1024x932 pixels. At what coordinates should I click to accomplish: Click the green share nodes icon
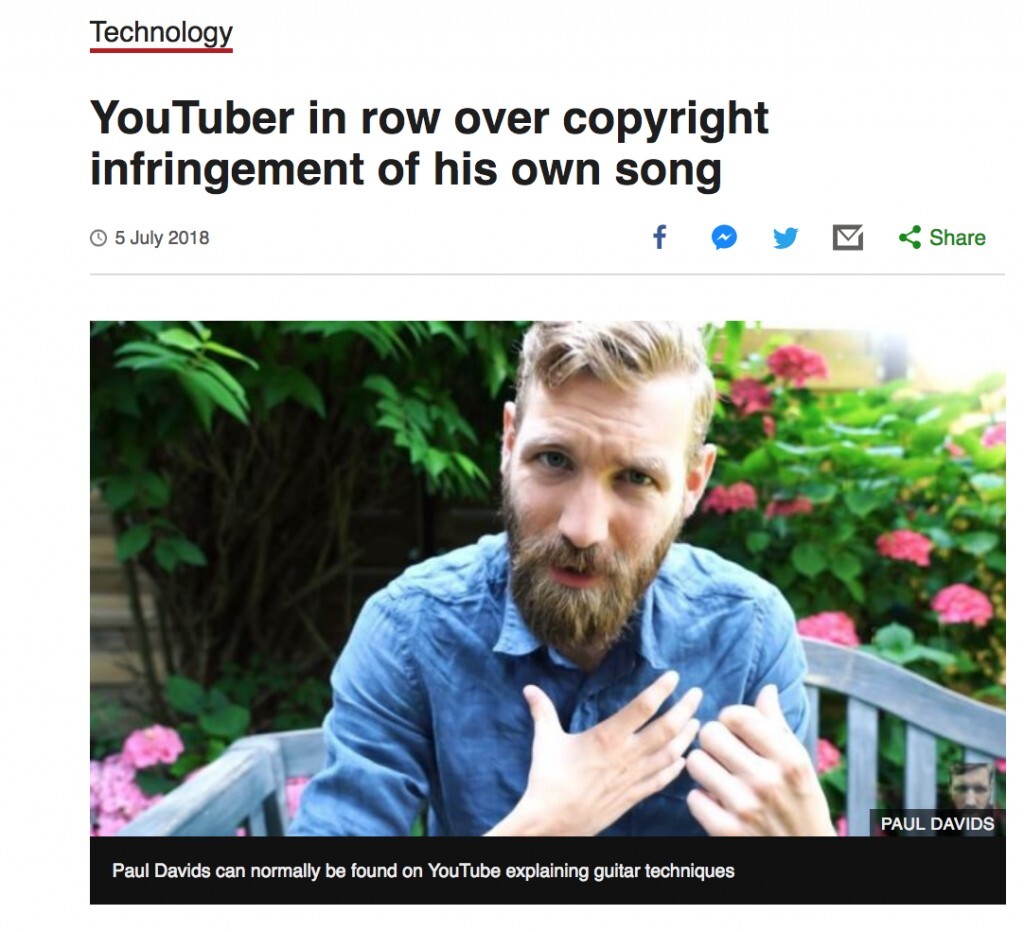click(x=910, y=237)
